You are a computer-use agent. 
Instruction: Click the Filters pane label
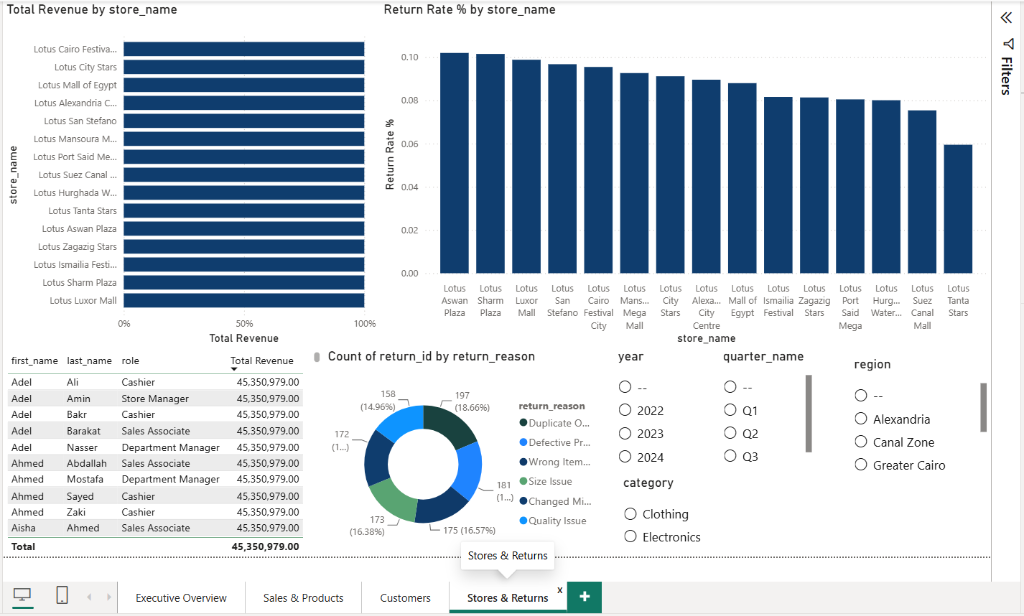tap(1007, 76)
